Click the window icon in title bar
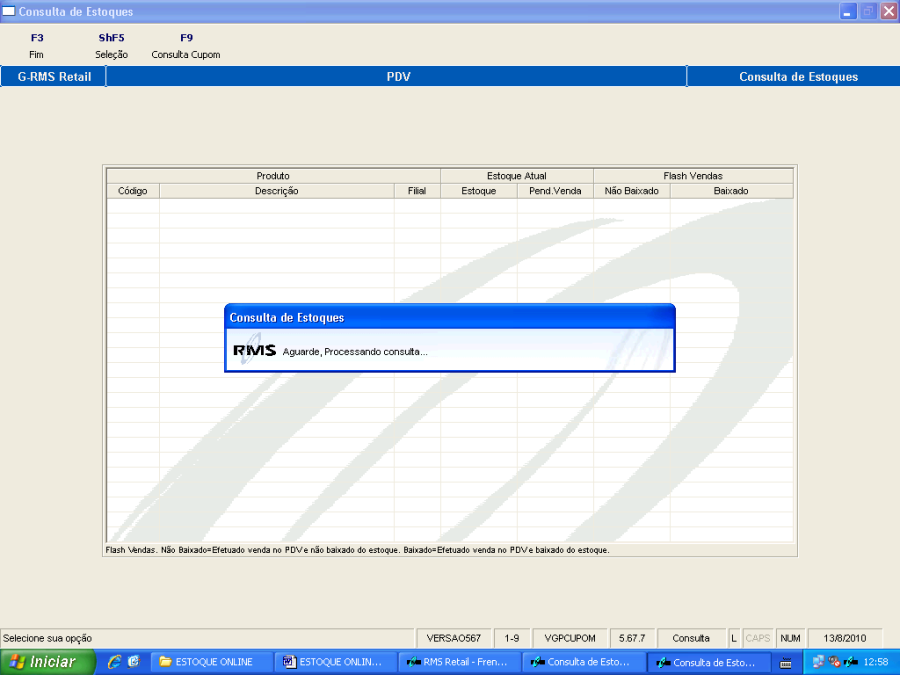Viewport: 900px width, 675px height. (x=9, y=11)
